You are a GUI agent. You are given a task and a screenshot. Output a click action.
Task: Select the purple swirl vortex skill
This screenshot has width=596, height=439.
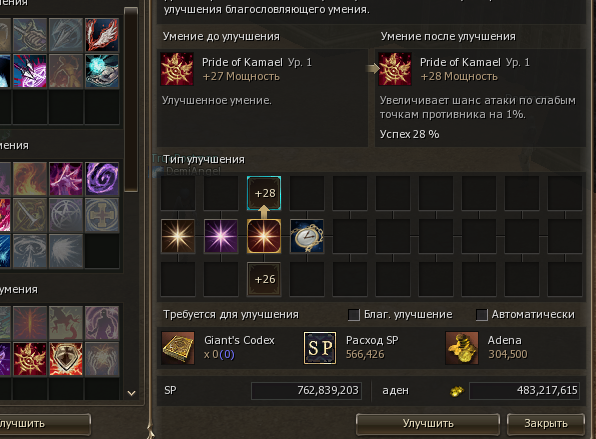pos(101,179)
